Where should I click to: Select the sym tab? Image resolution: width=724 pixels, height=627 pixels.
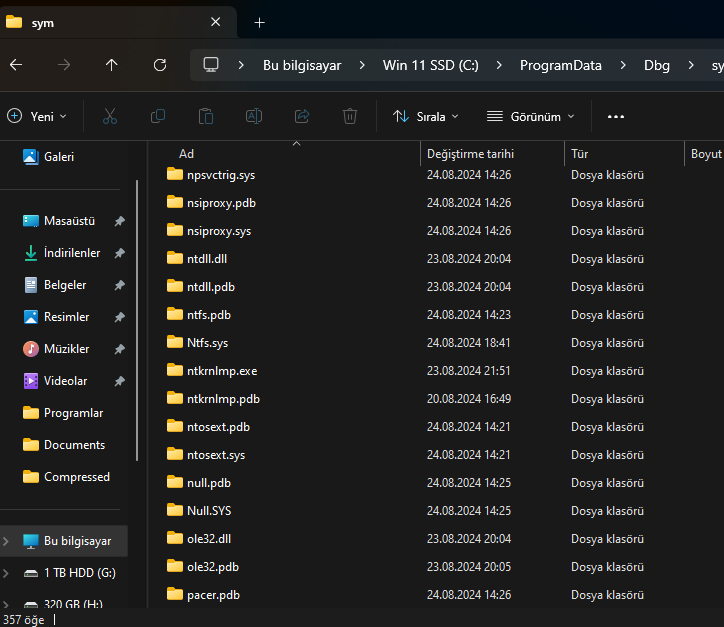(118, 22)
